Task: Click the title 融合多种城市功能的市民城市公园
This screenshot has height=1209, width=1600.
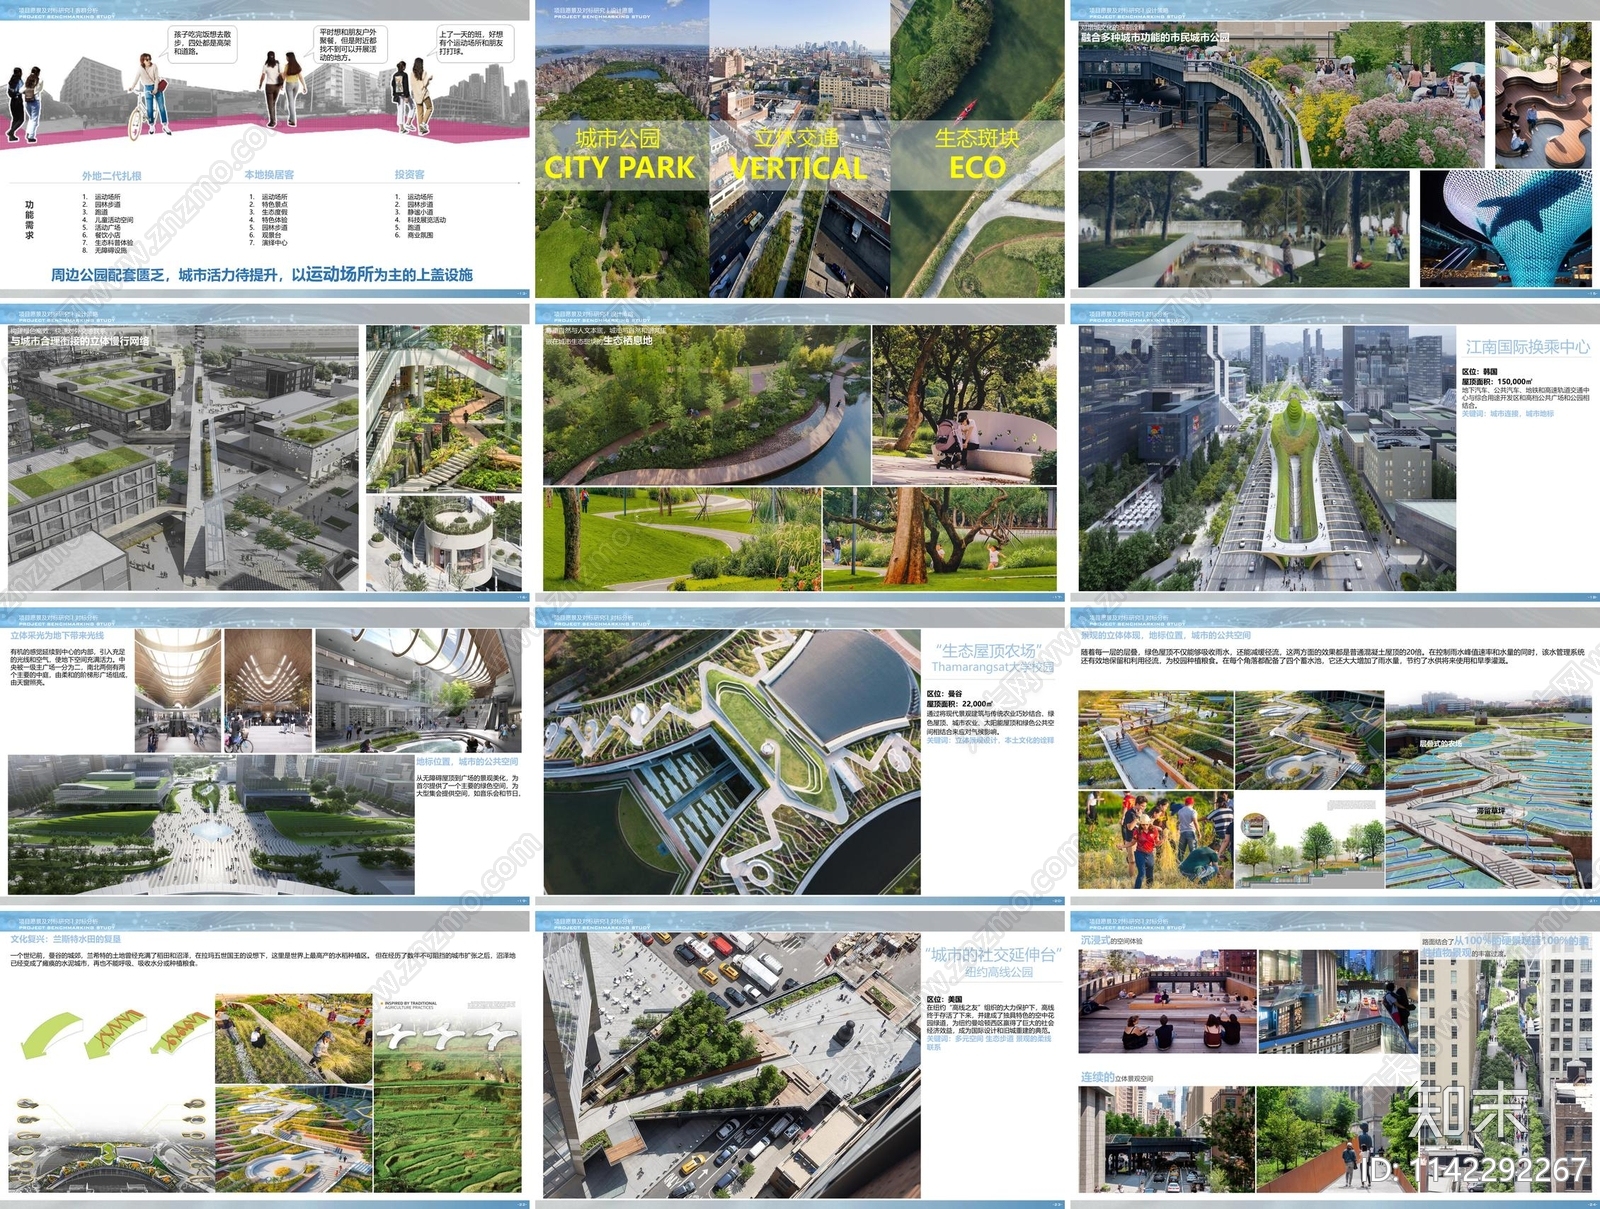Action: 1155,37
